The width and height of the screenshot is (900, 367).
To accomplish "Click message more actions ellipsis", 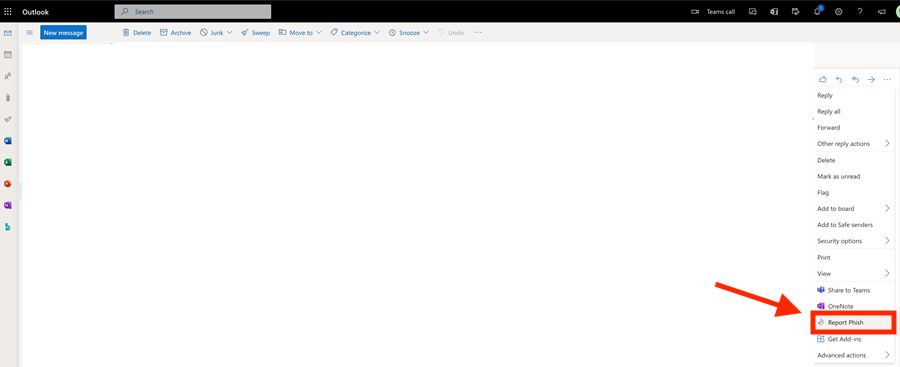I will pos(887,79).
